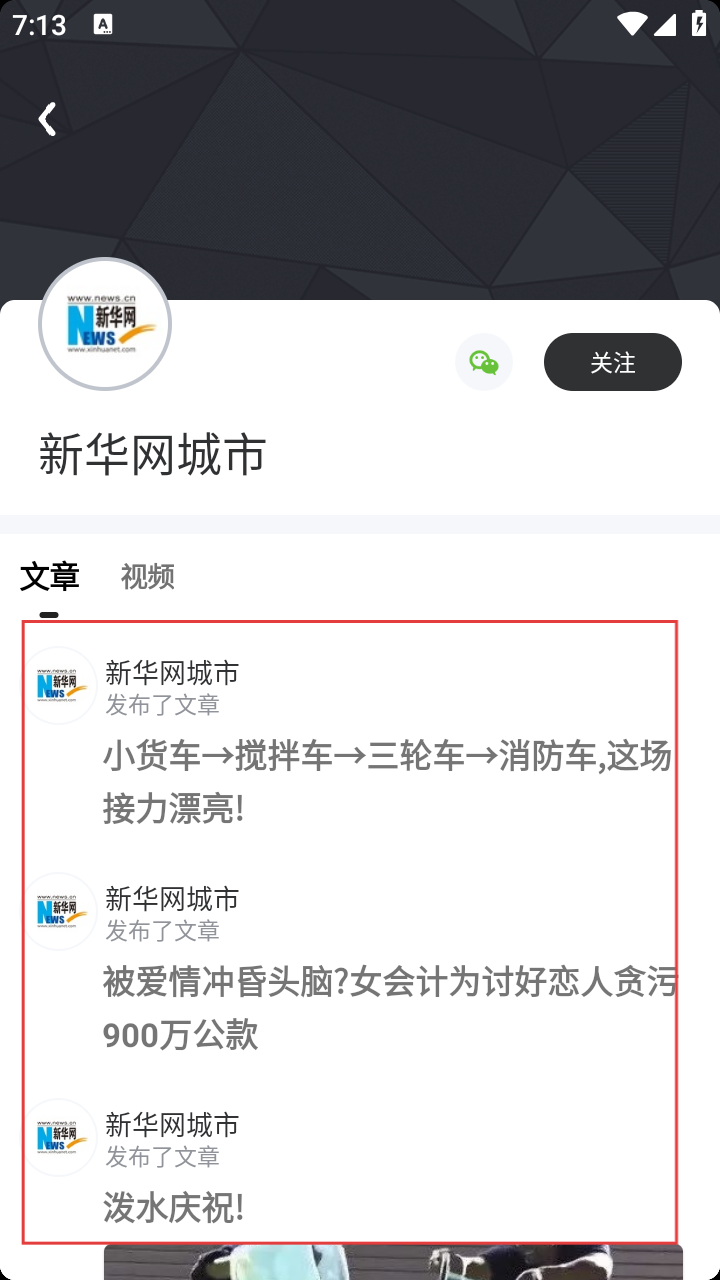Tap avatar icon of third post
The height and width of the screenshot is (1280, 720).
60,1137
